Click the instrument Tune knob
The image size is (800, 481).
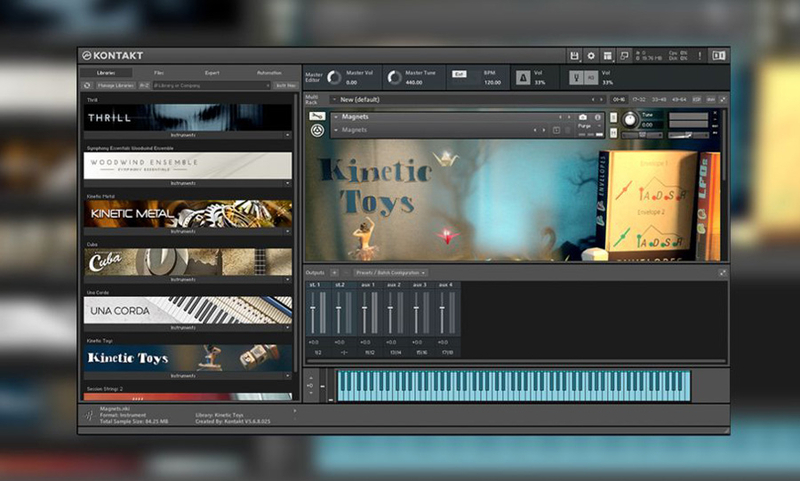click(630, 119)
